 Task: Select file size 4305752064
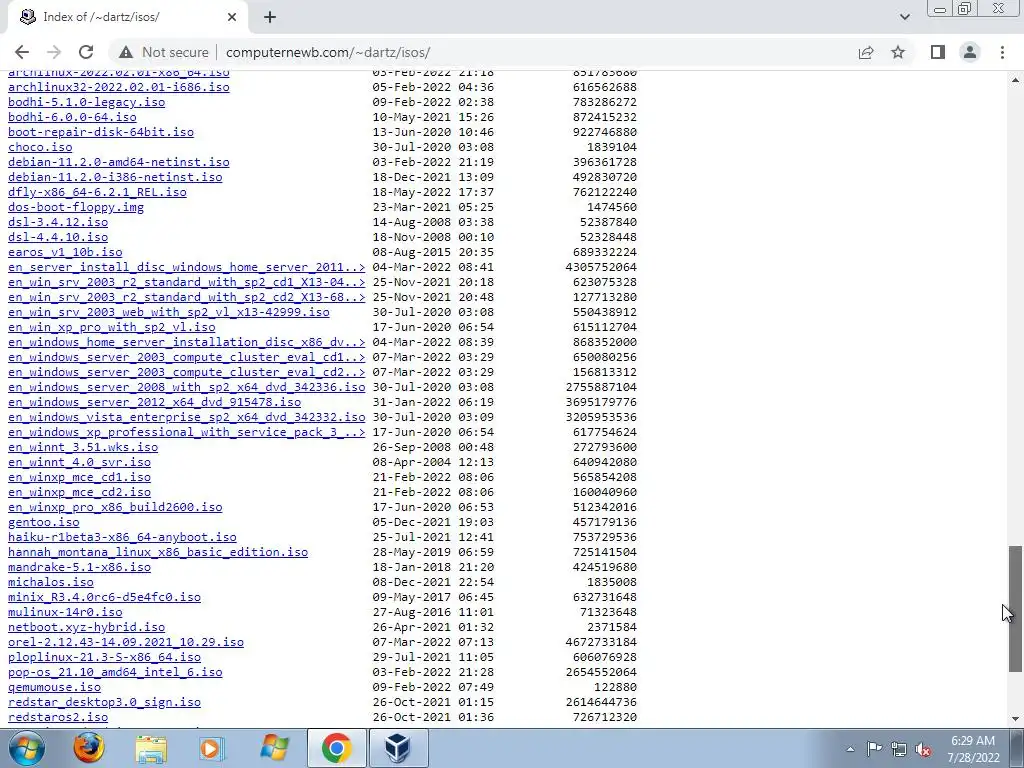pos(601,267)
